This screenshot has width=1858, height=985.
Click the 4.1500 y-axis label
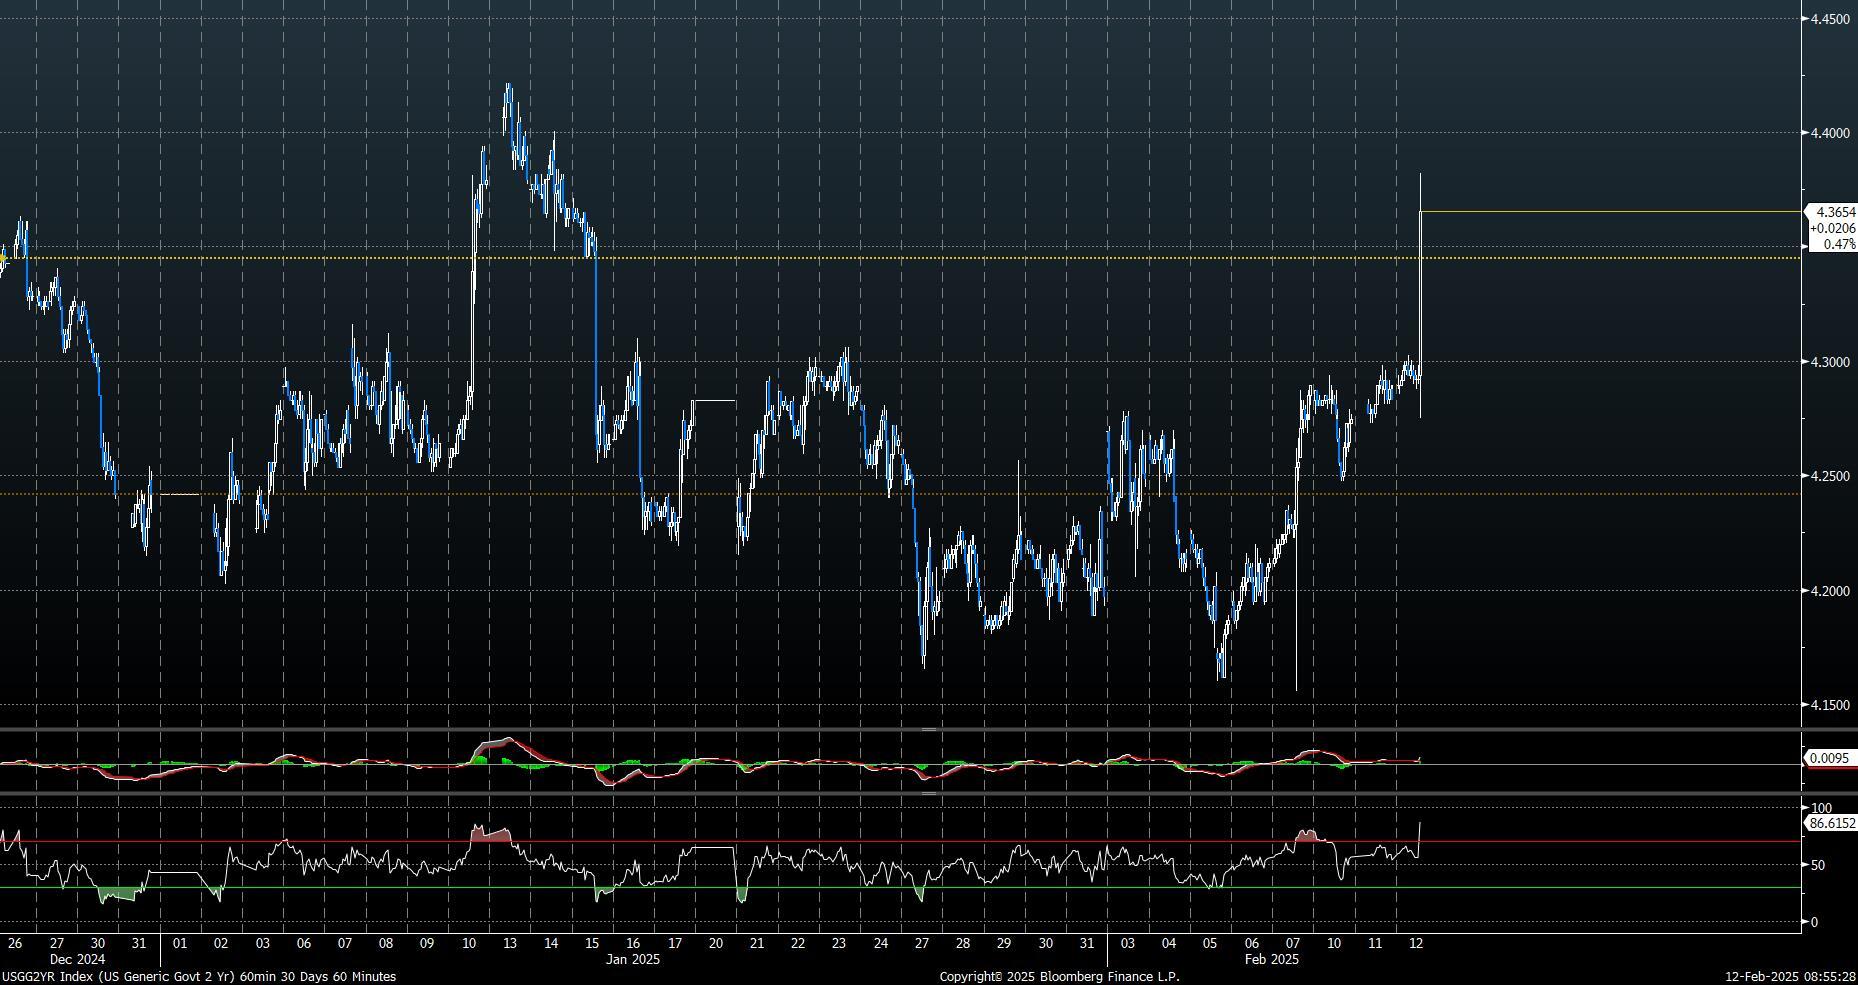[x=1832, y=705]
